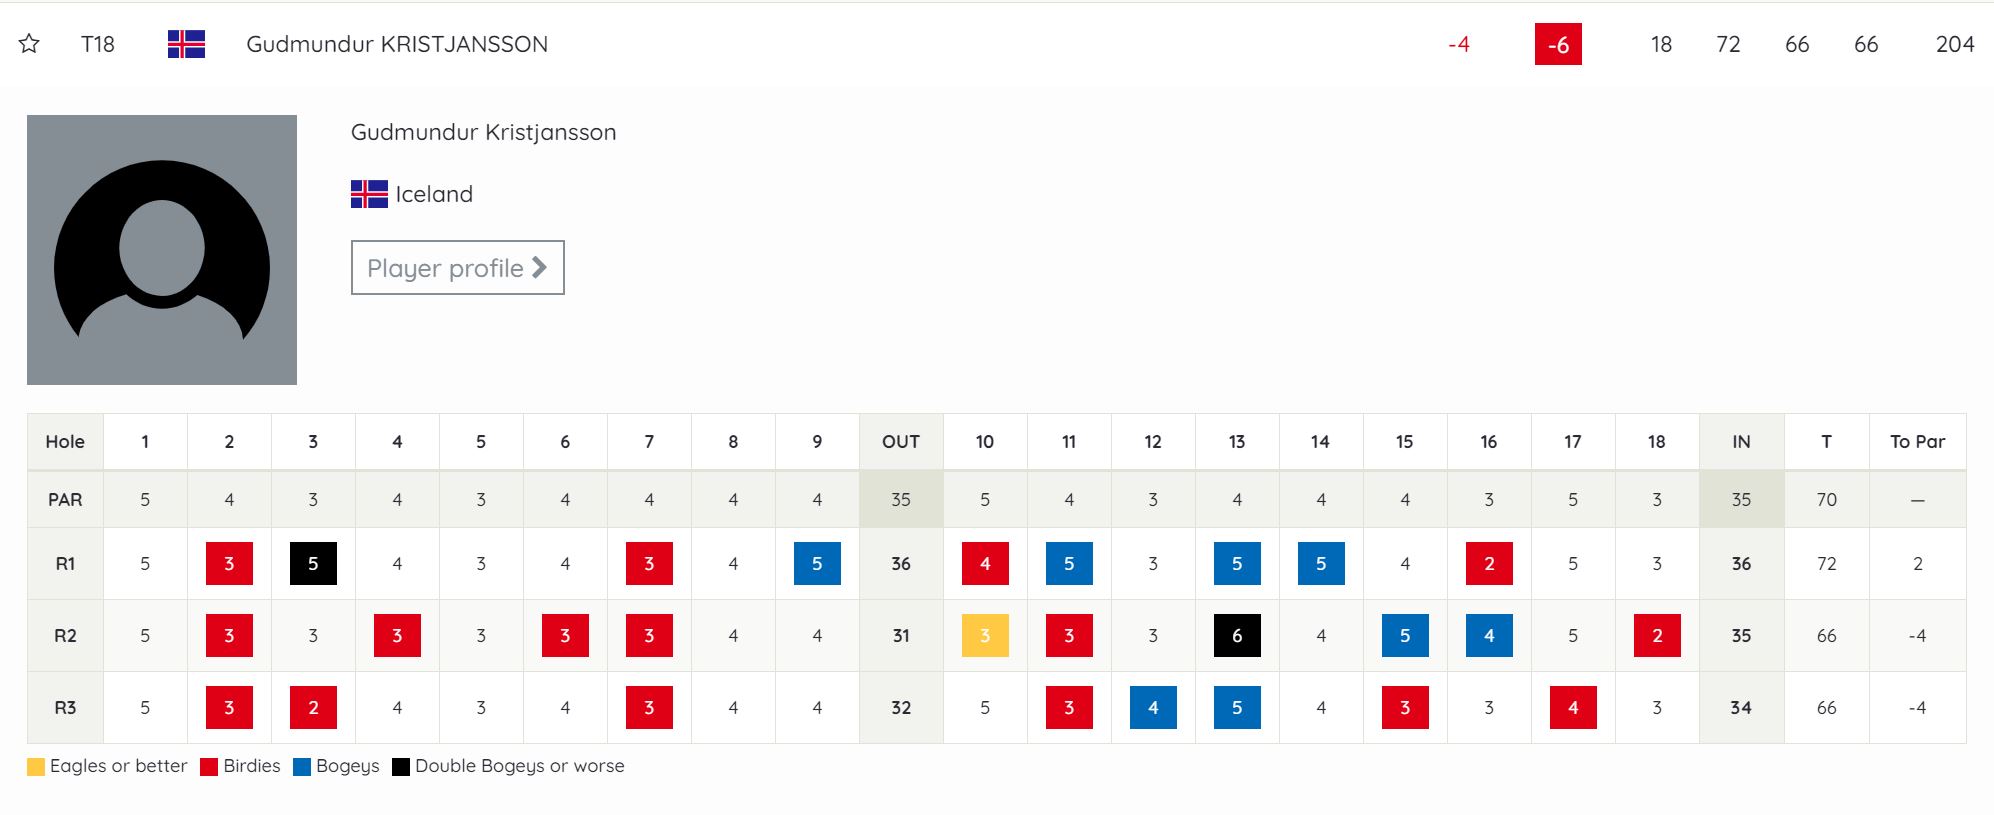Click the black double bogey on R1 hole 3
The width and height of the screenshot is (1994, 815).
[x=313, y=564]
